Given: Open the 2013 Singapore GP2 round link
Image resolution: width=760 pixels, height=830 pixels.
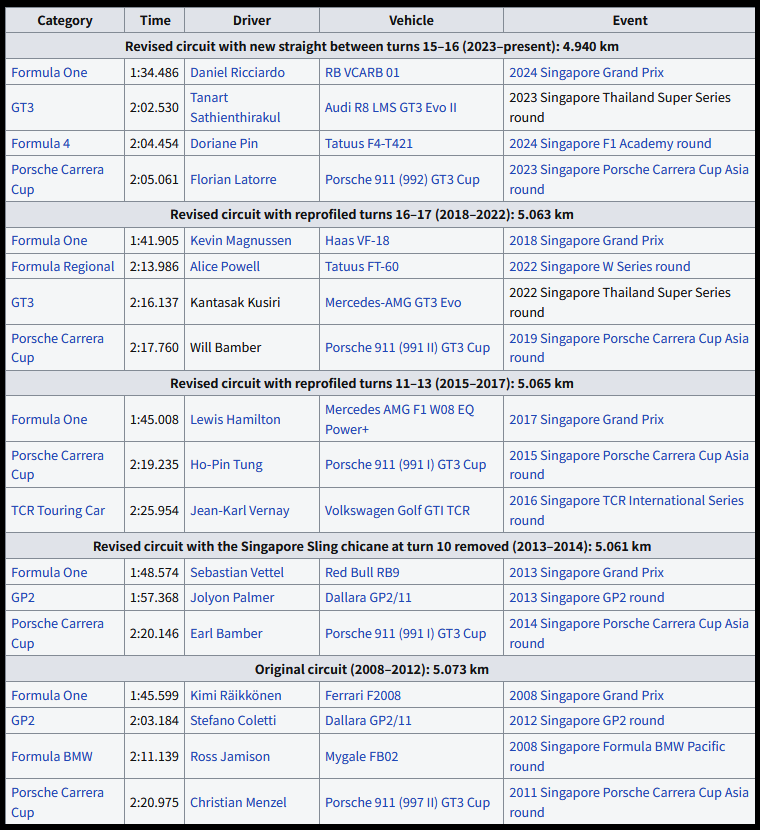Looking at the screenshot, I should pos(586,597).
